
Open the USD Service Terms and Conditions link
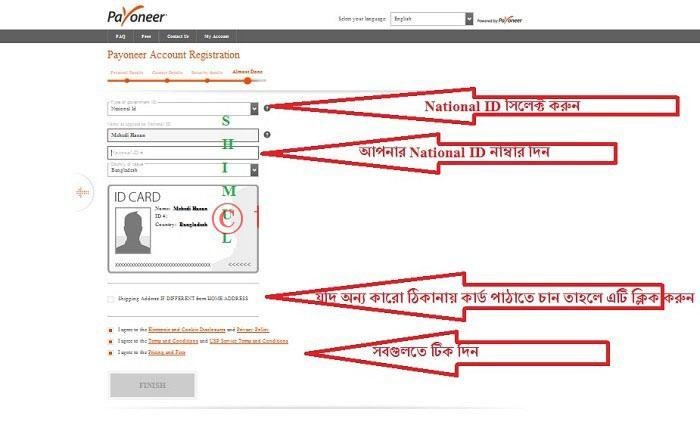point(249,341)
